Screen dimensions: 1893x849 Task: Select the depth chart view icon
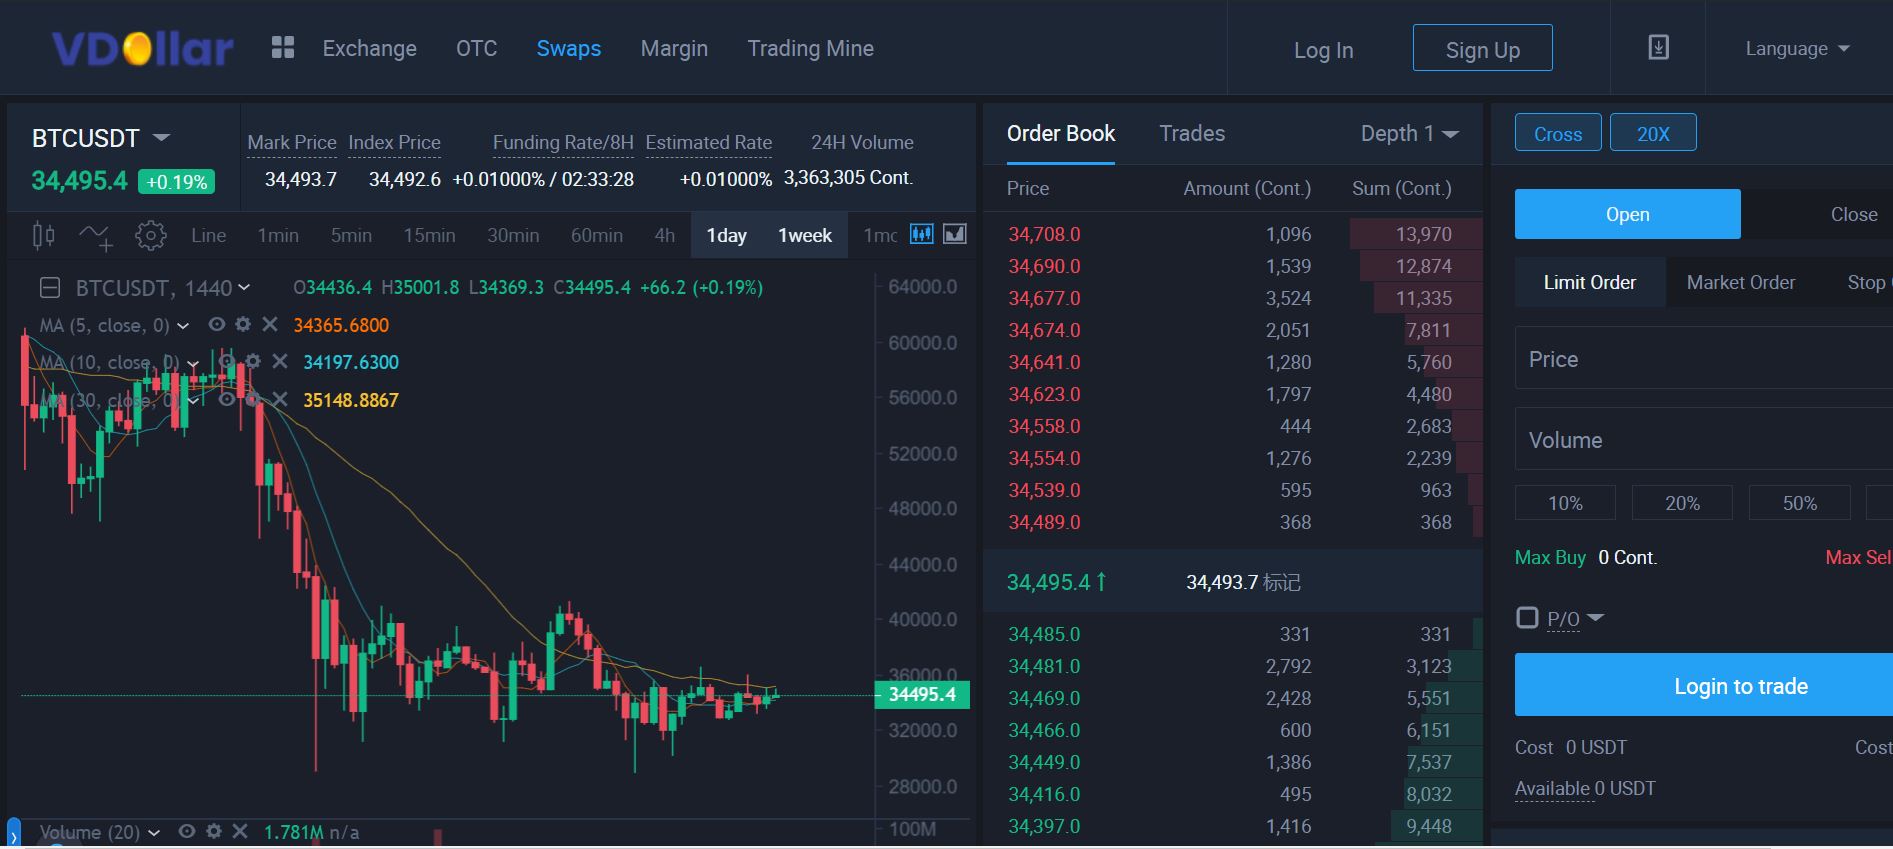(x=955, y=234)
